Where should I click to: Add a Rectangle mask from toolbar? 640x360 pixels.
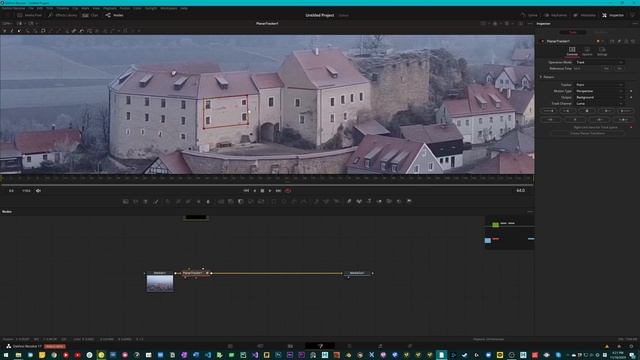pyautogui.click(x=273, y=201)
